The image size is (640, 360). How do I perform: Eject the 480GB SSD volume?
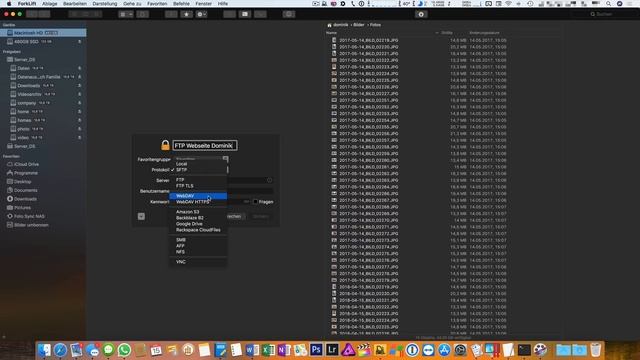[80, 42]
